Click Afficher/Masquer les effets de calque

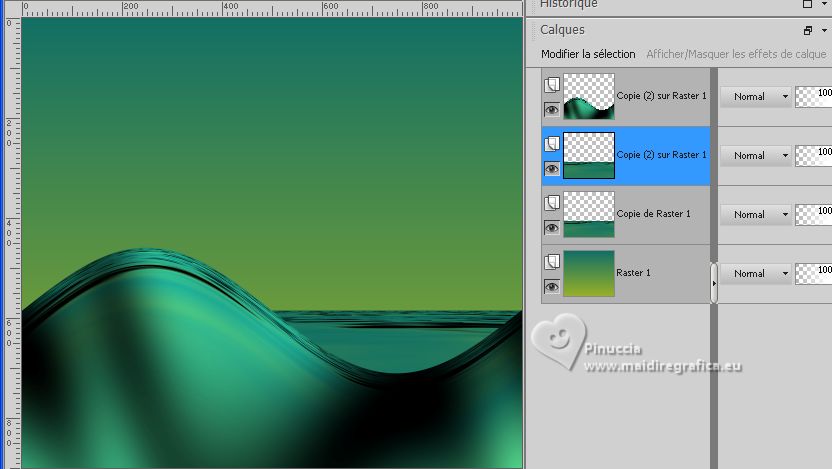[736, 54]
